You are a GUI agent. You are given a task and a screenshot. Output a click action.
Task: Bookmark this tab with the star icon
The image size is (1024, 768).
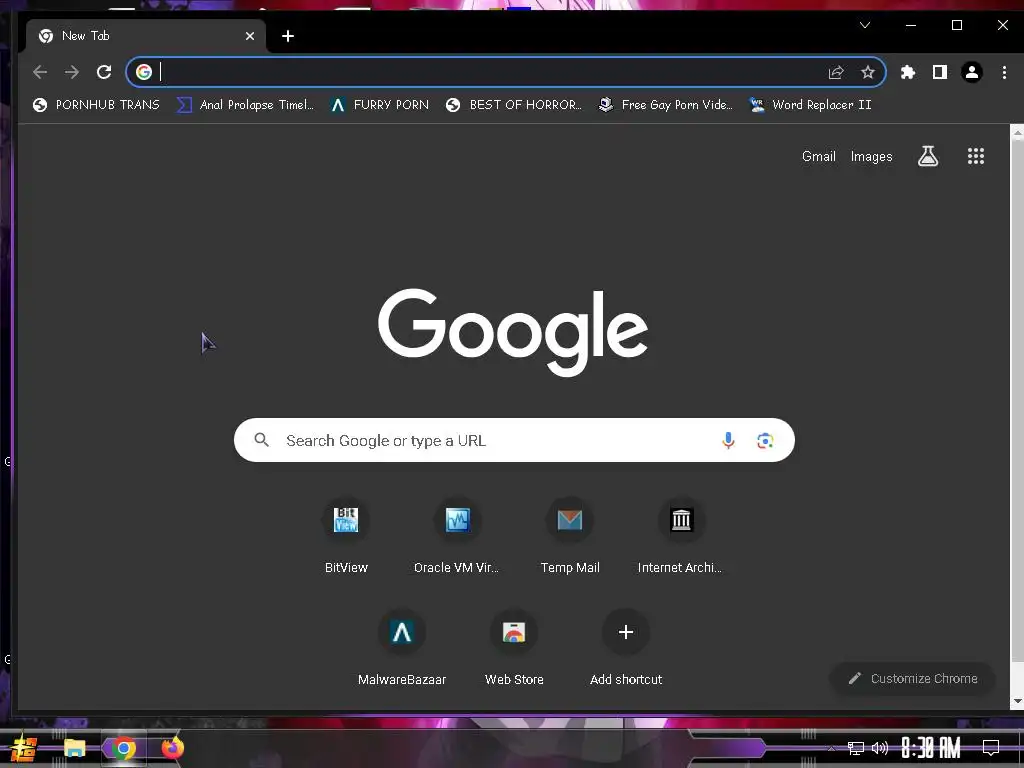867,72
